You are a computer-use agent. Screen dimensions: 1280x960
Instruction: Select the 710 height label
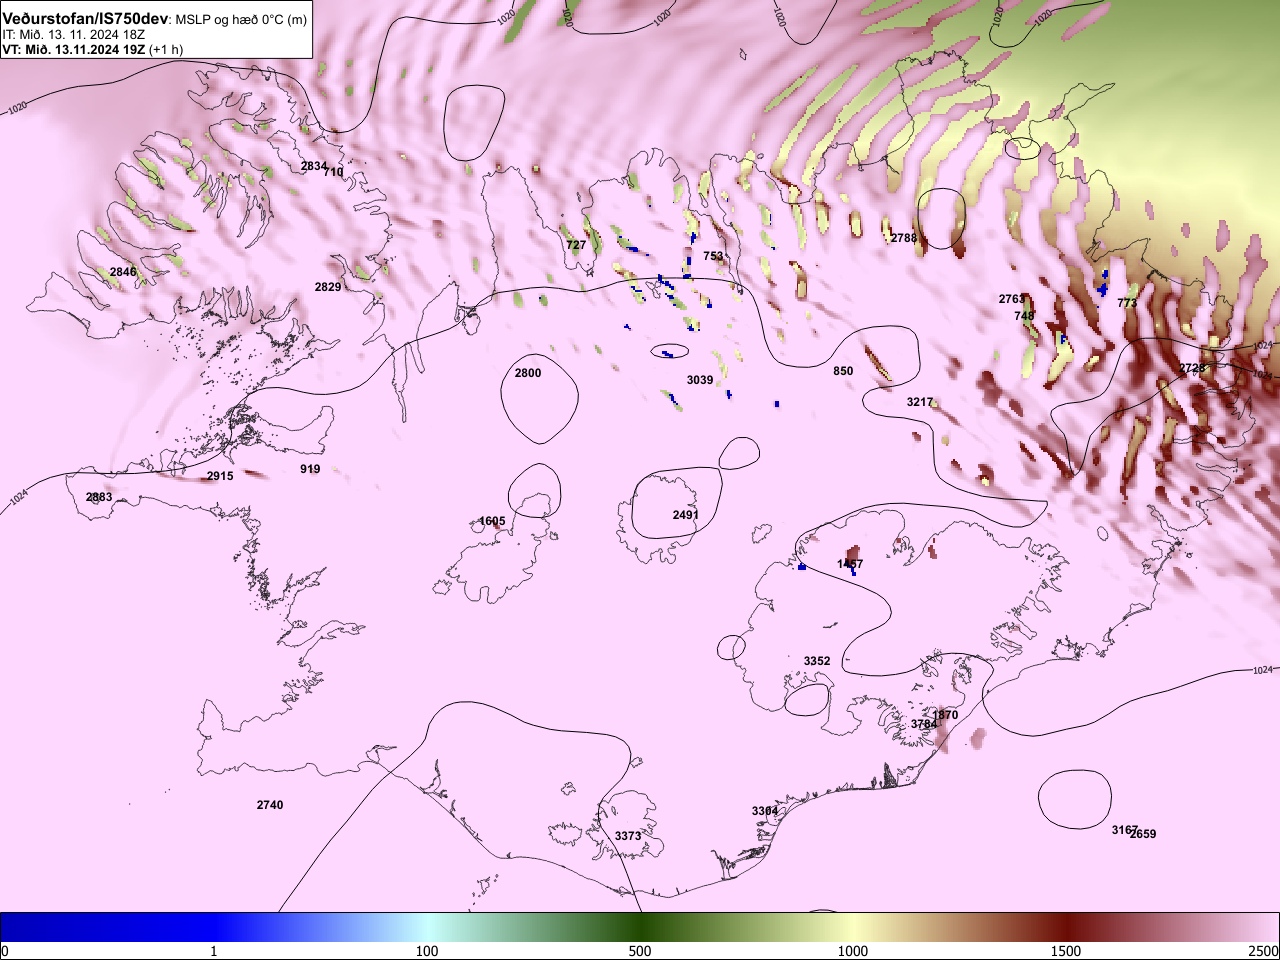(x=333, y=172)
